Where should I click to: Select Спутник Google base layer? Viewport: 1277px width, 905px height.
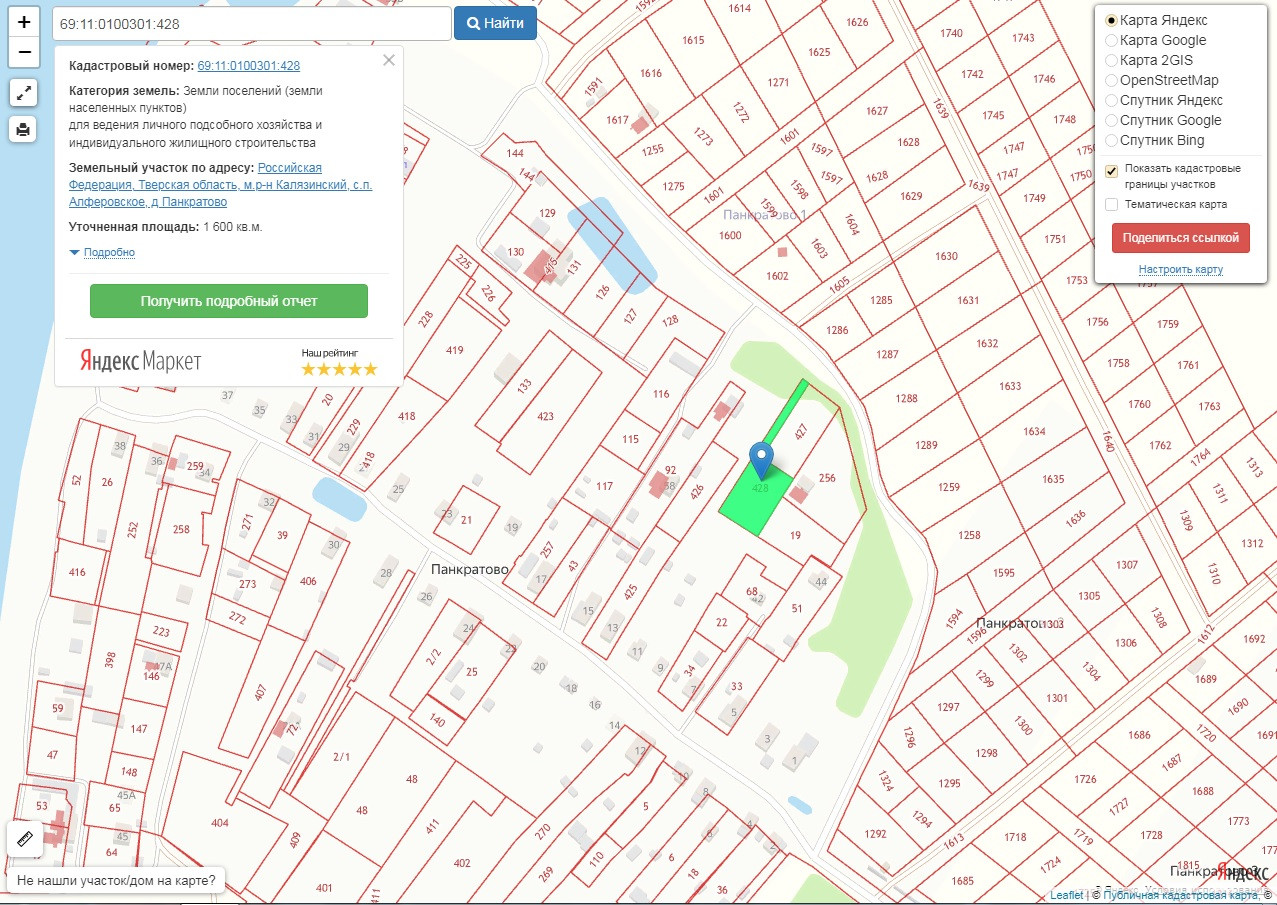point(1111,120)
